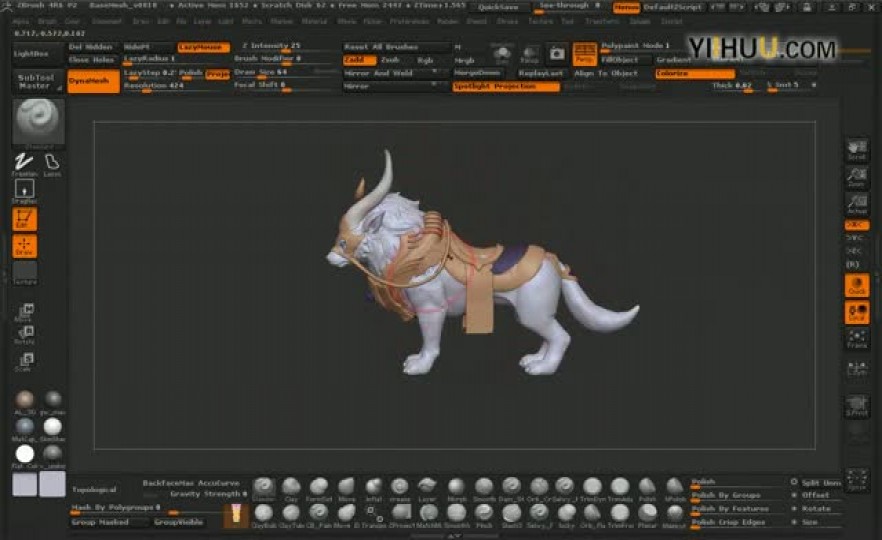
Task: Toggle the orange Draw mode icon
Action: pyautogui.click(x=24, y=246)
